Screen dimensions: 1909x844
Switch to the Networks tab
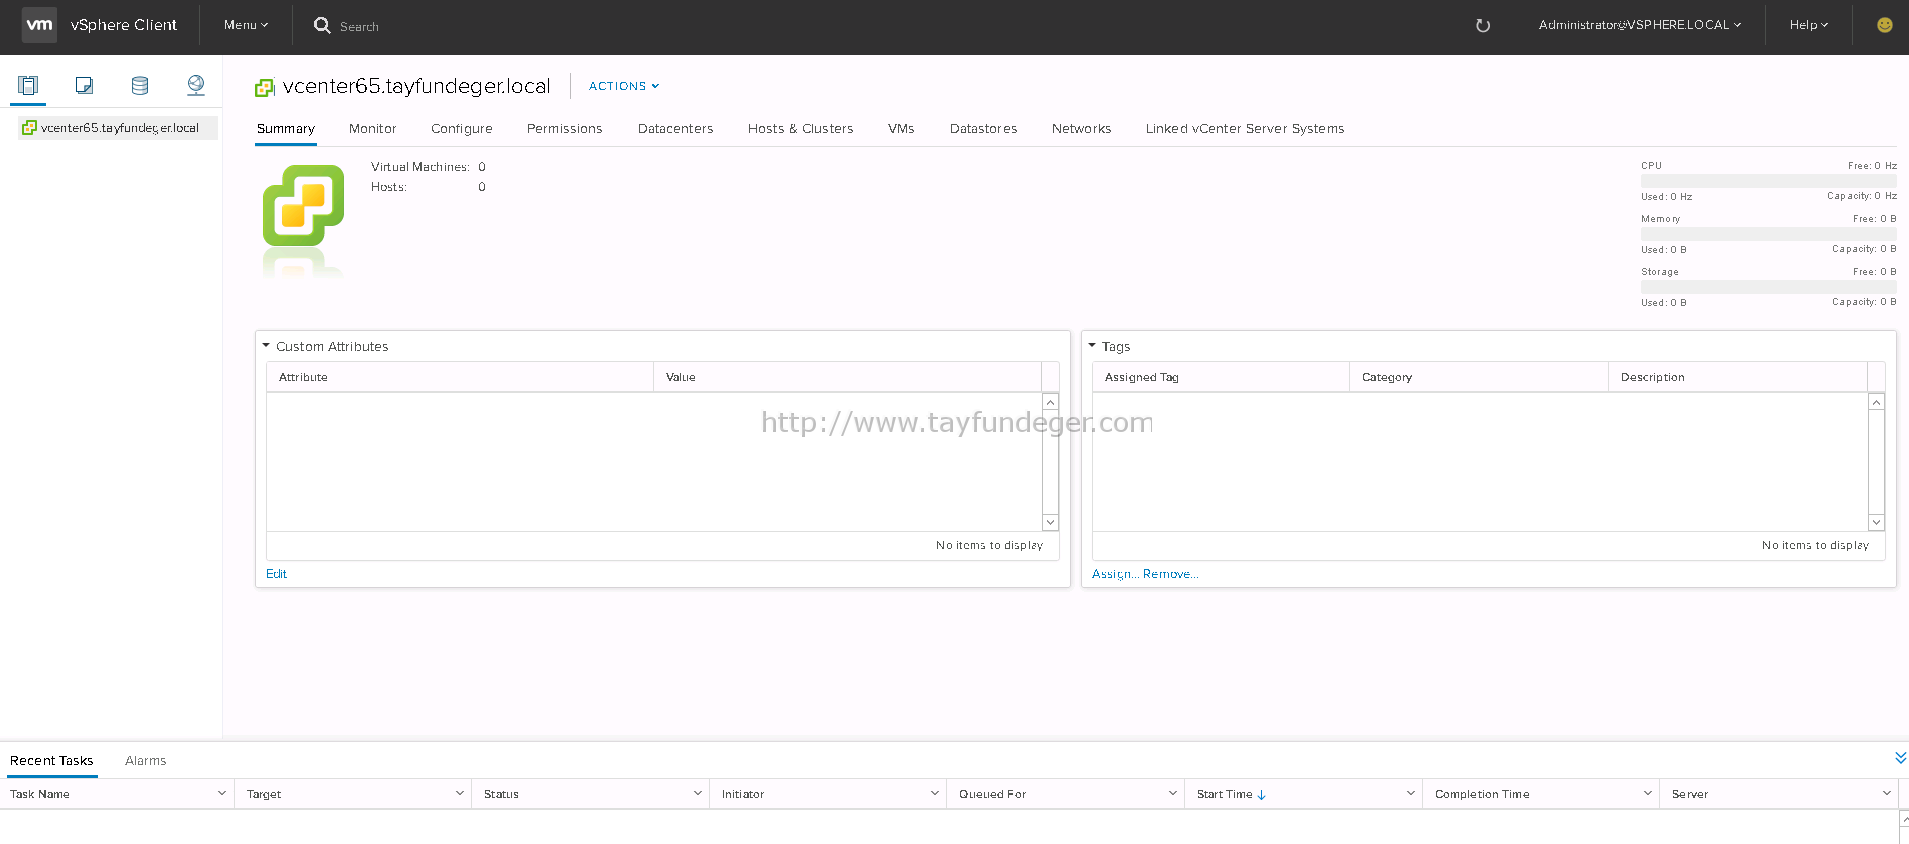1082,128
